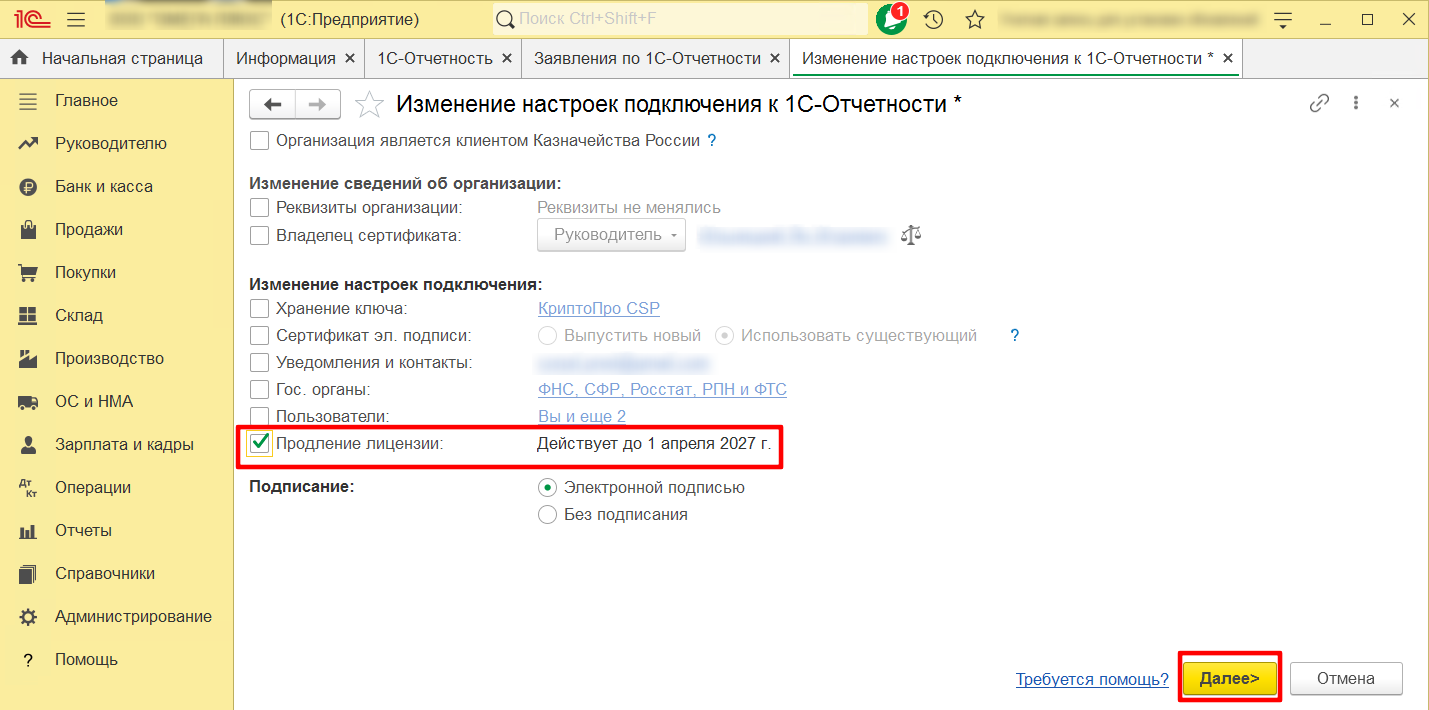1429x710 pixels.
Task: Close Изменение настроек подключения tab
Action: 1228,59
